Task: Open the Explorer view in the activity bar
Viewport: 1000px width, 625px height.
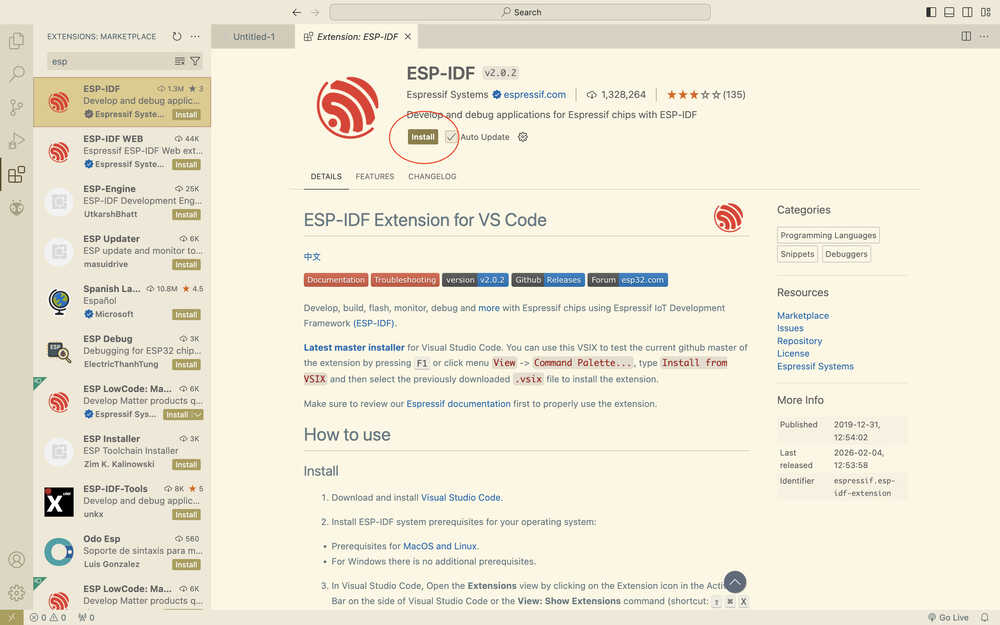Action: 15,38
